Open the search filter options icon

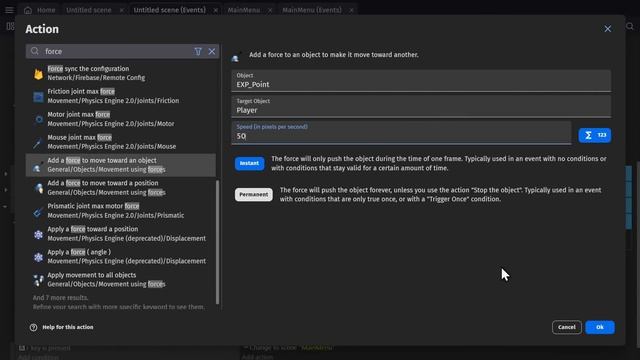(x=198, y=51)
